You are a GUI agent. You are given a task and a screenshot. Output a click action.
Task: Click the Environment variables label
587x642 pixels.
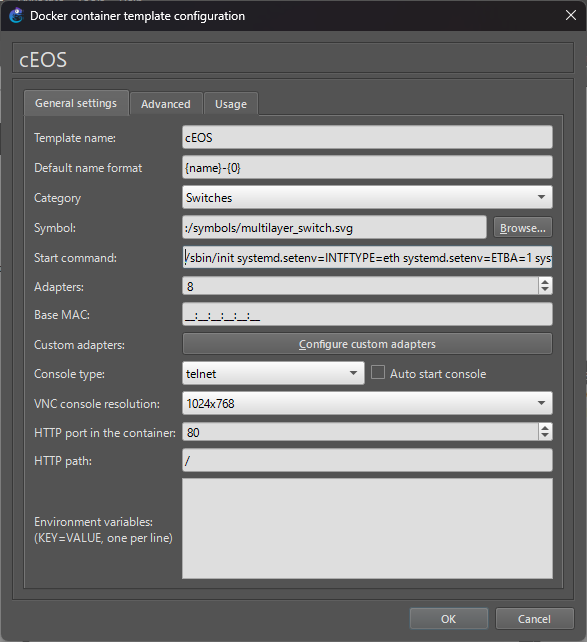point(103,530)
